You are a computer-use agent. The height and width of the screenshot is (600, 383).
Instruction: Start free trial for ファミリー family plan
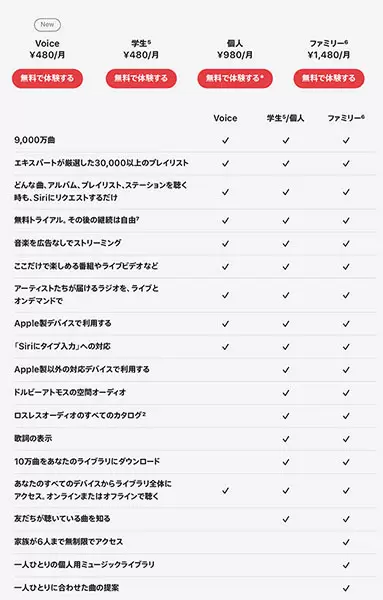329,78
